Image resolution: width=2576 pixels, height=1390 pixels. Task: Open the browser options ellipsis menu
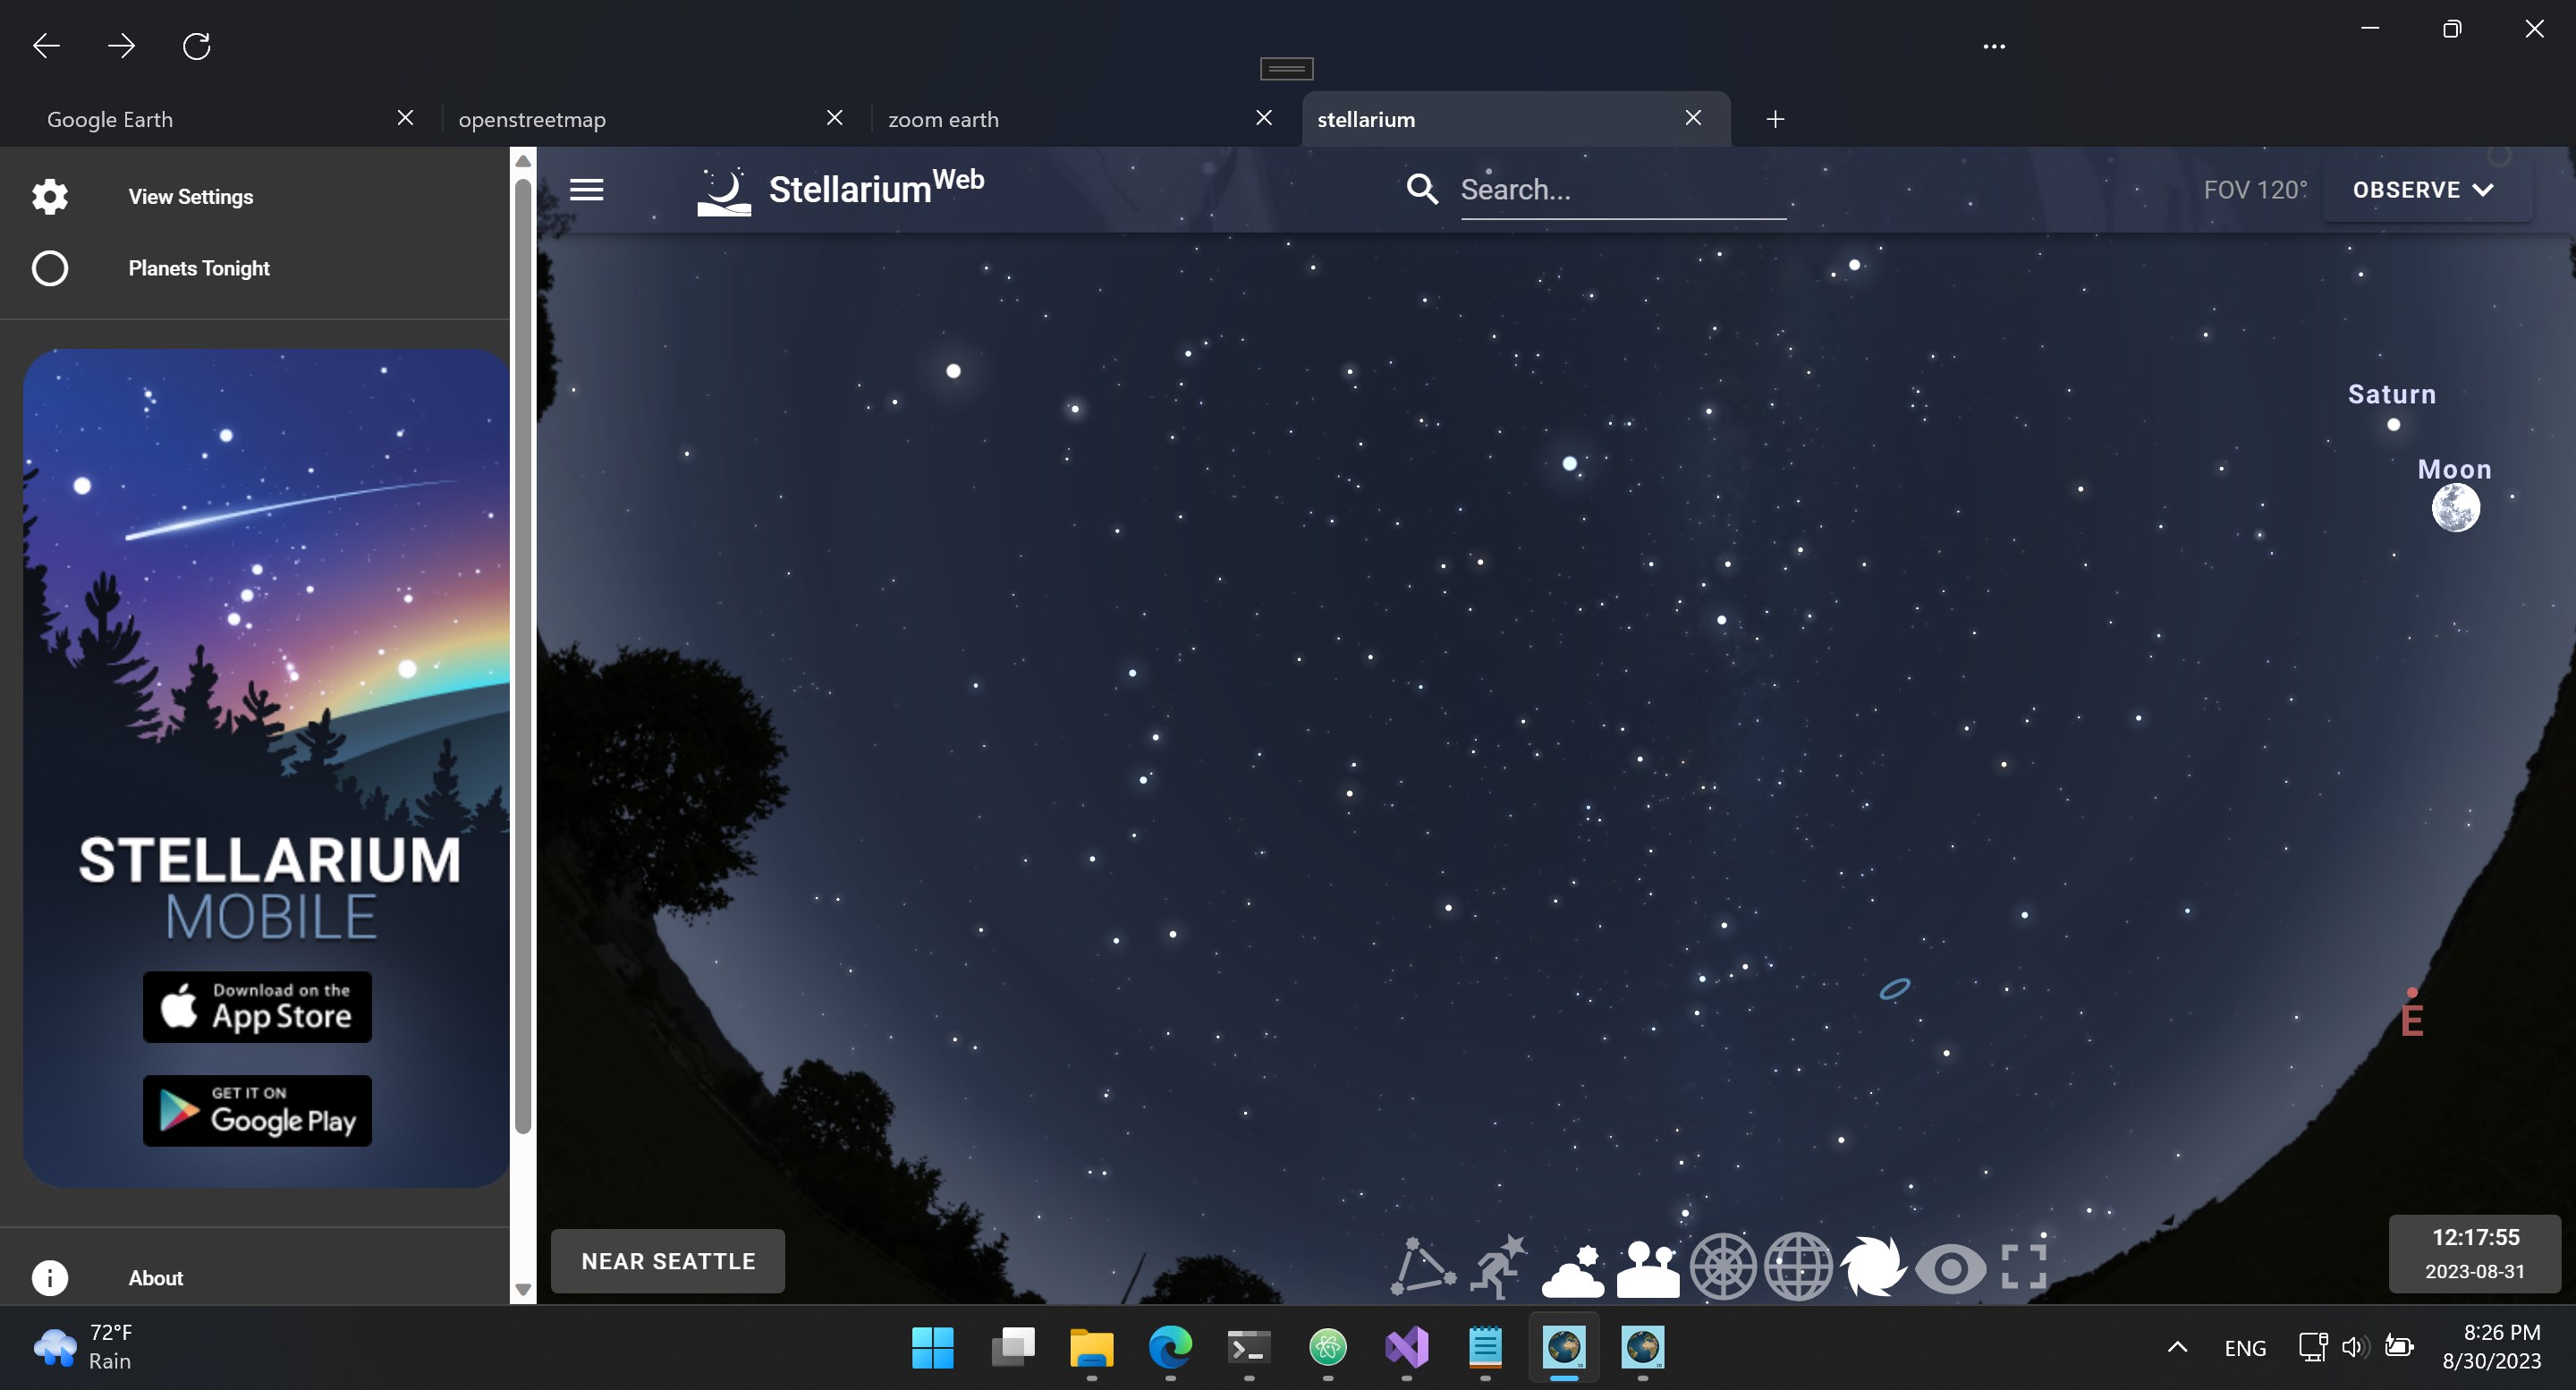pos(1993,46)
